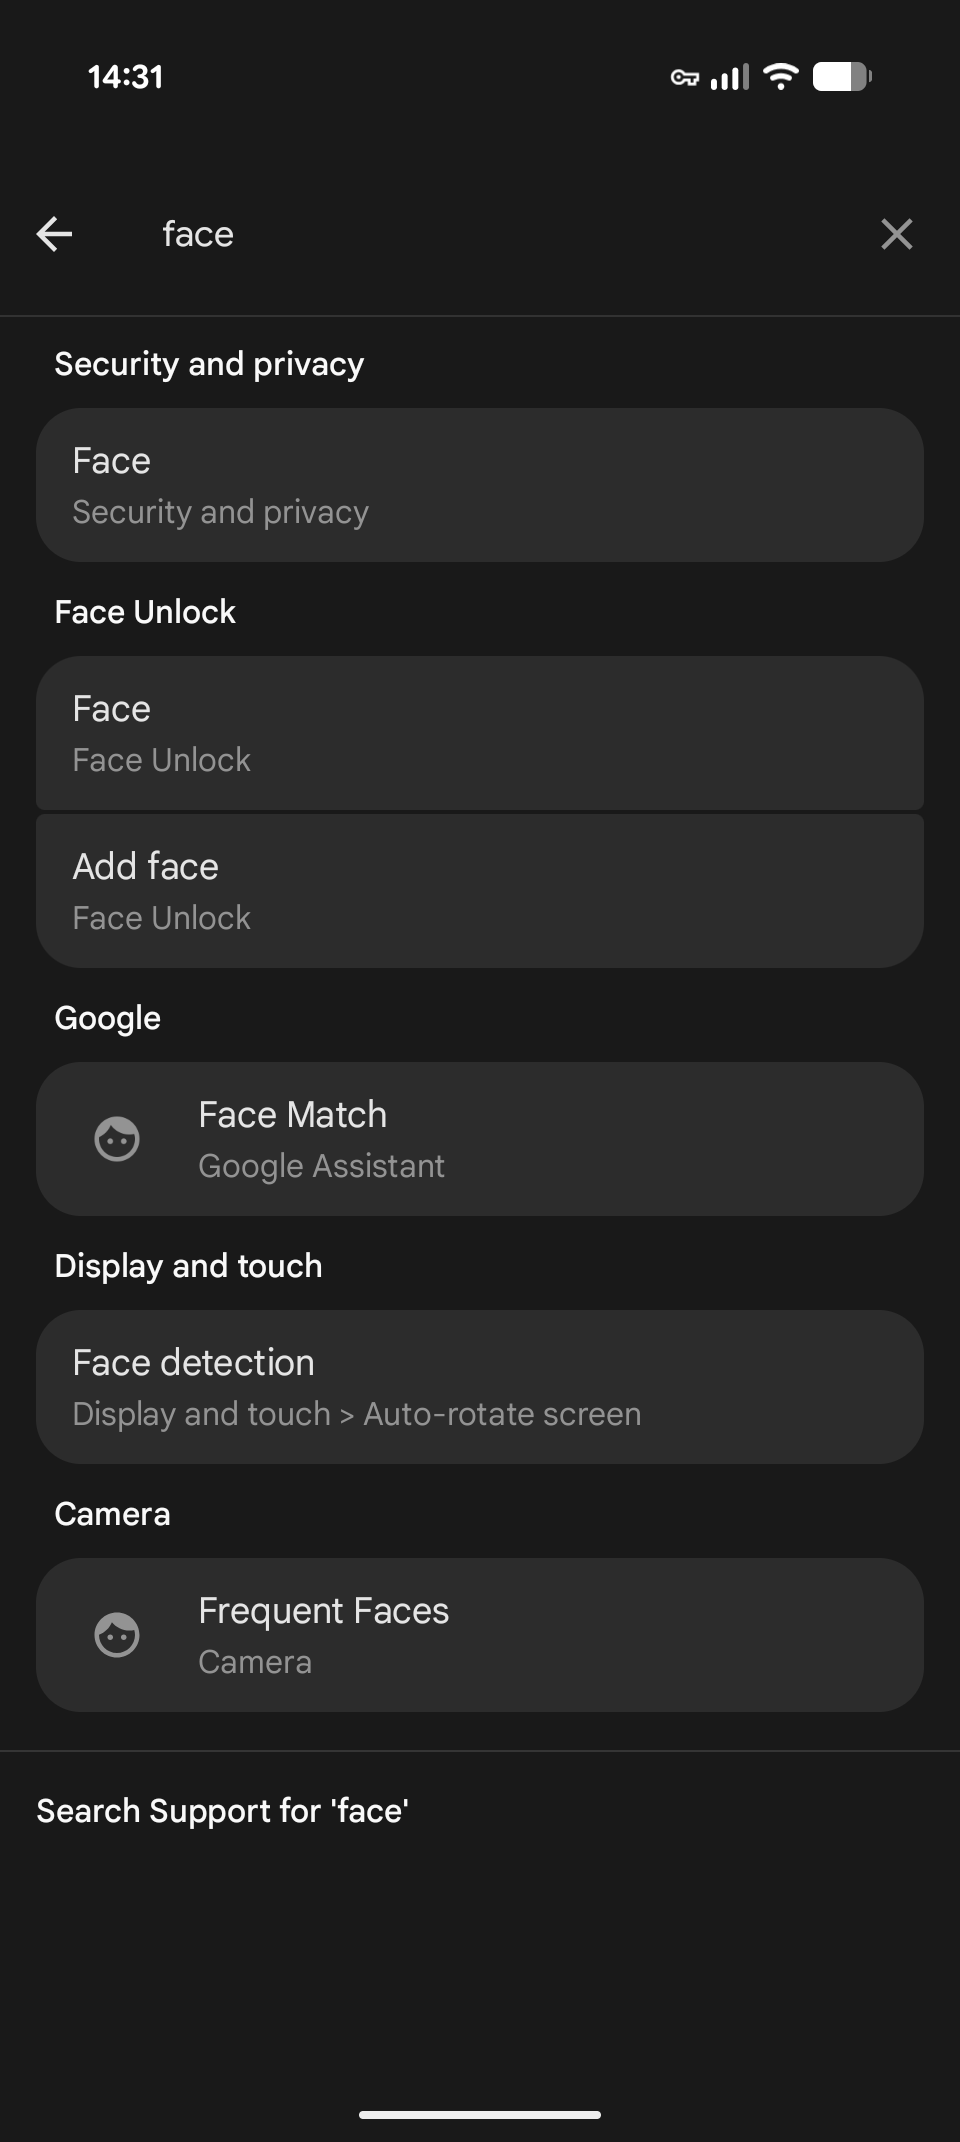Tap the home gesture bar

click(480, 2115)
